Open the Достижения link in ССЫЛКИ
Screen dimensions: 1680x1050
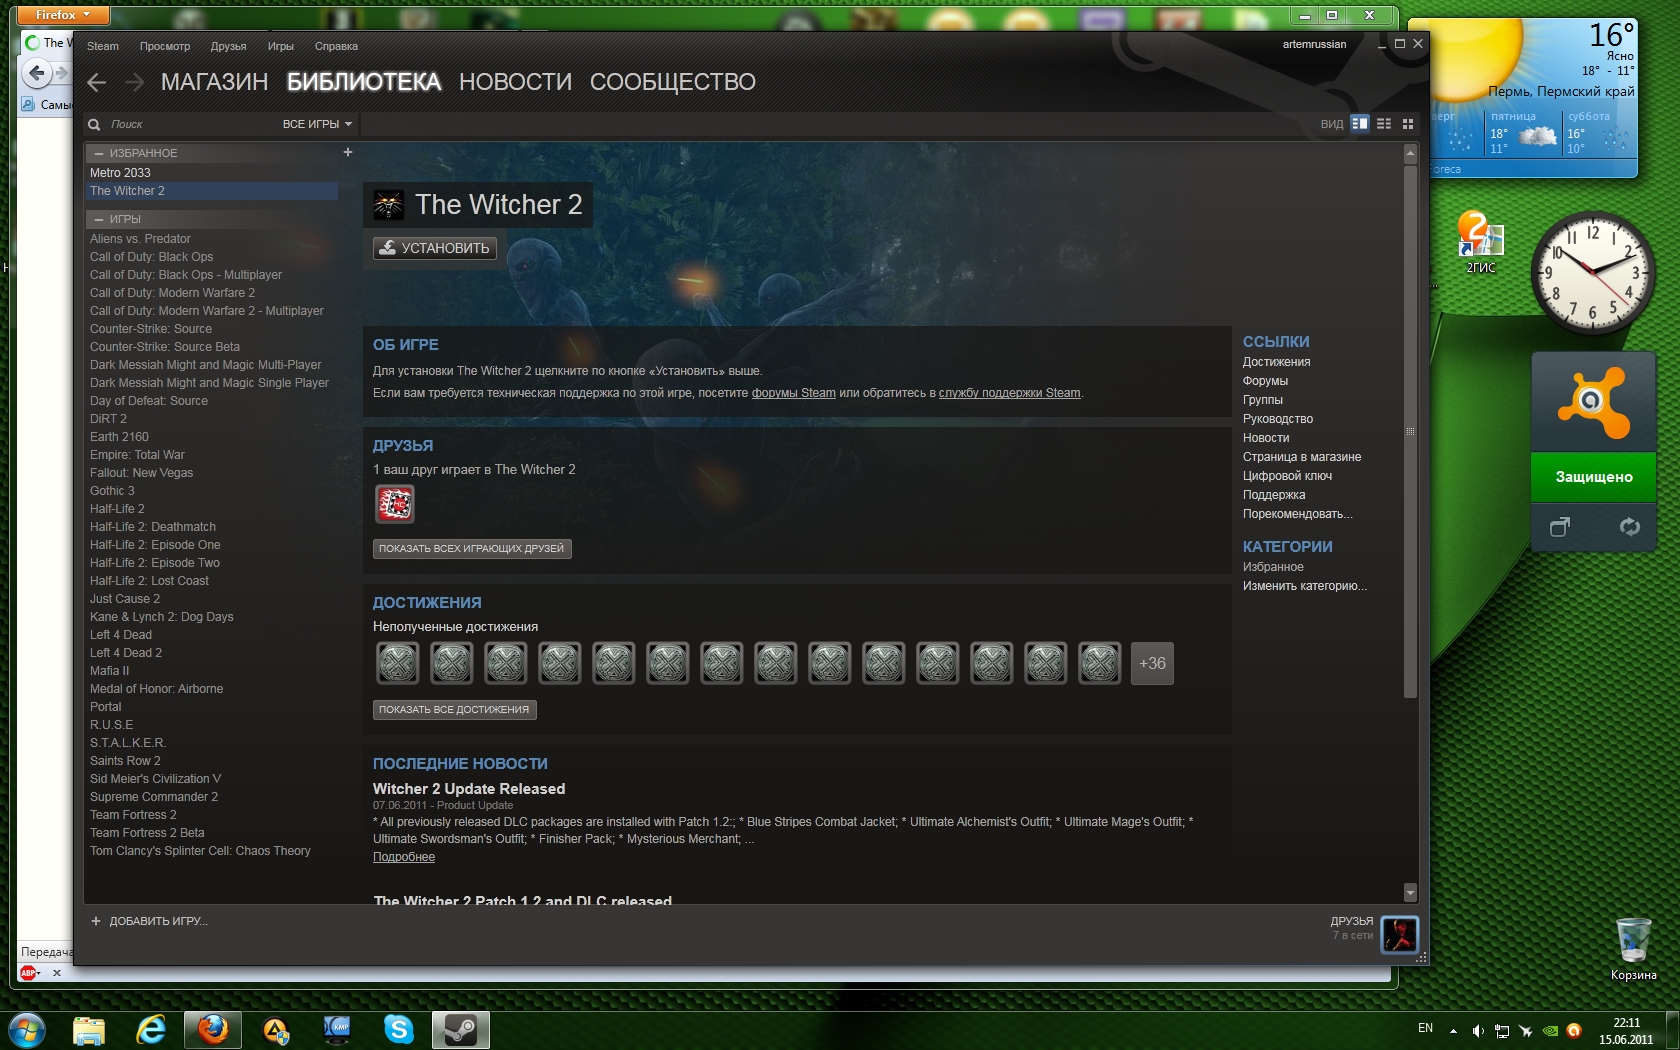tap(1277, 362)
